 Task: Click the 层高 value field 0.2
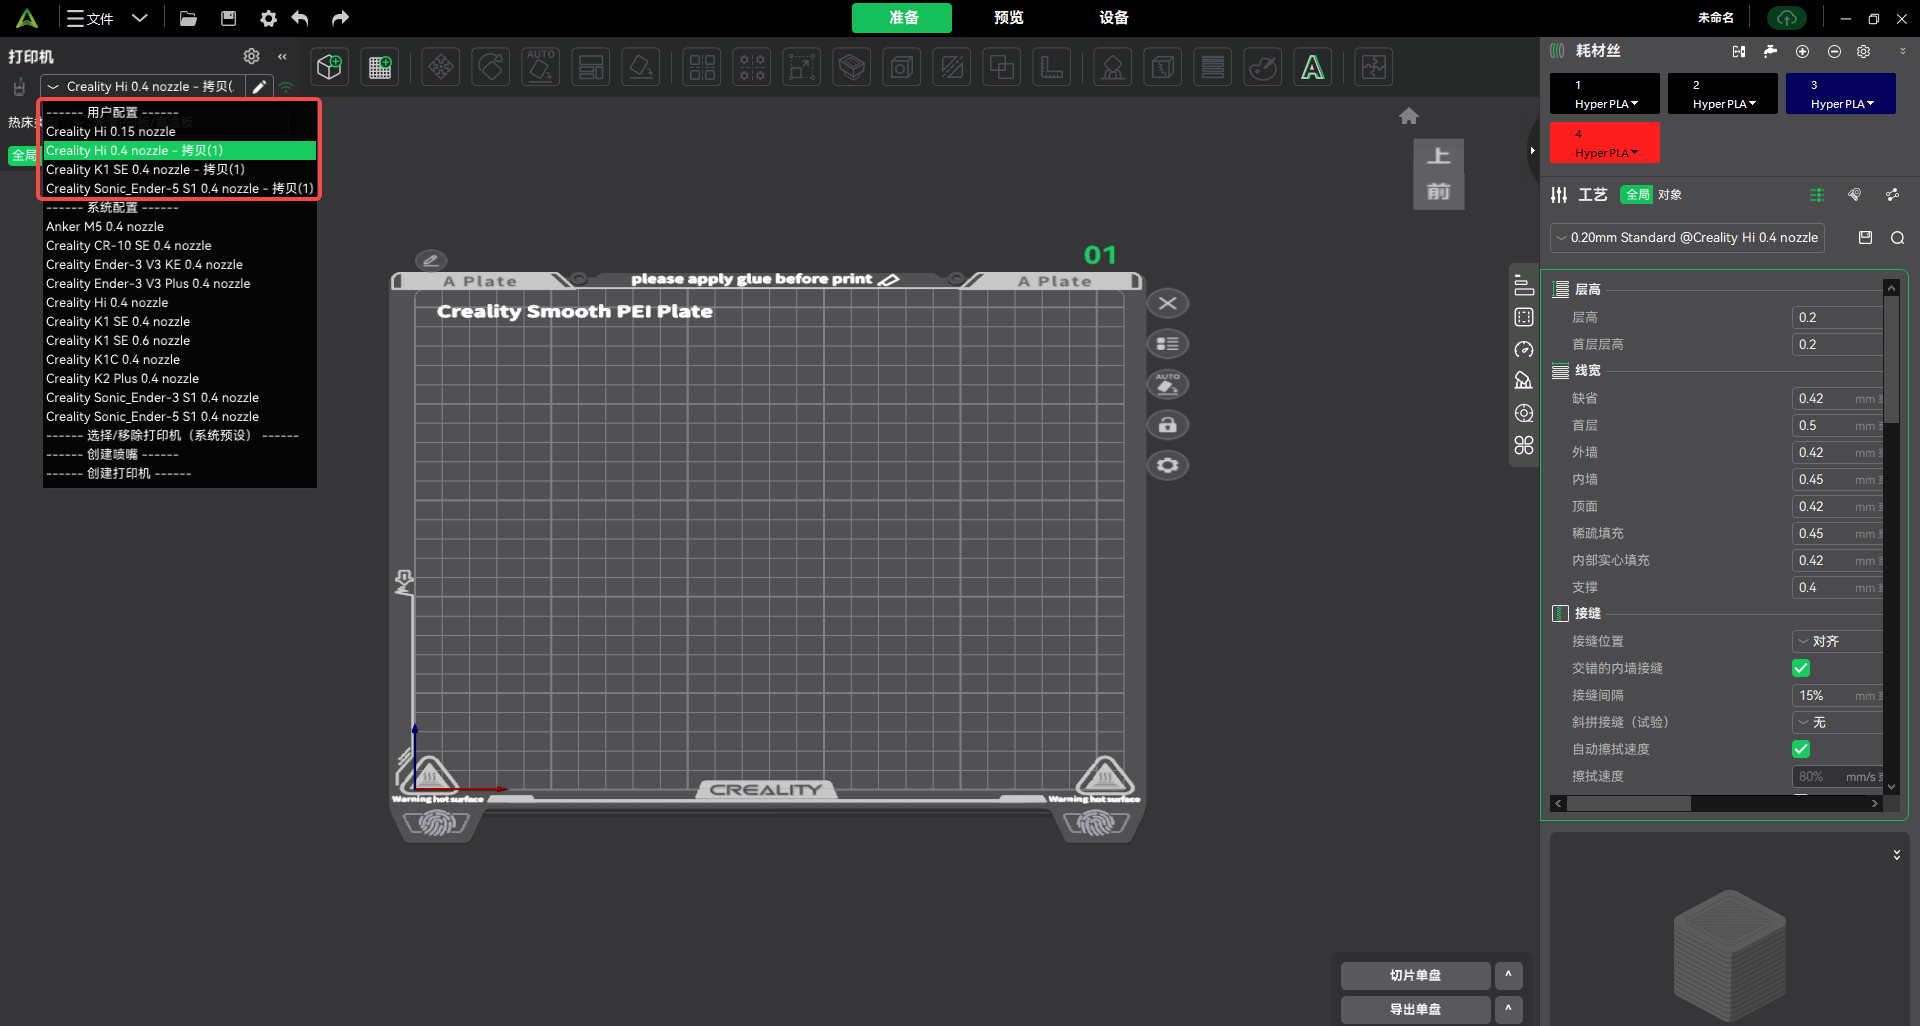tap(1837, 317)
